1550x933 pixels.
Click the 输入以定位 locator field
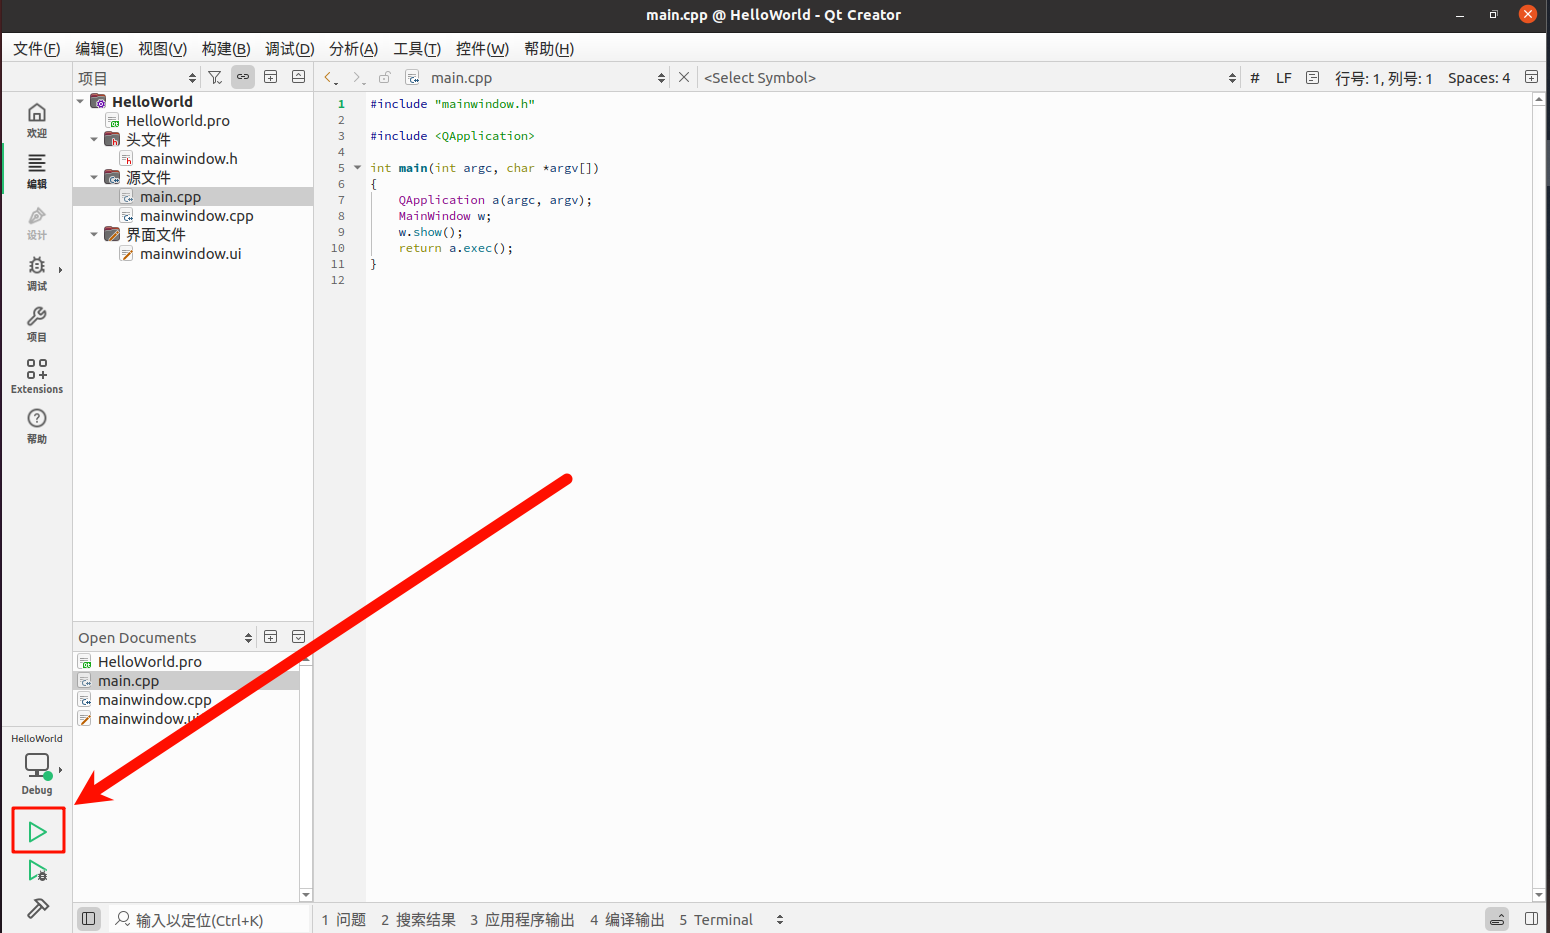pyautogui.click(x=208, y=919)
